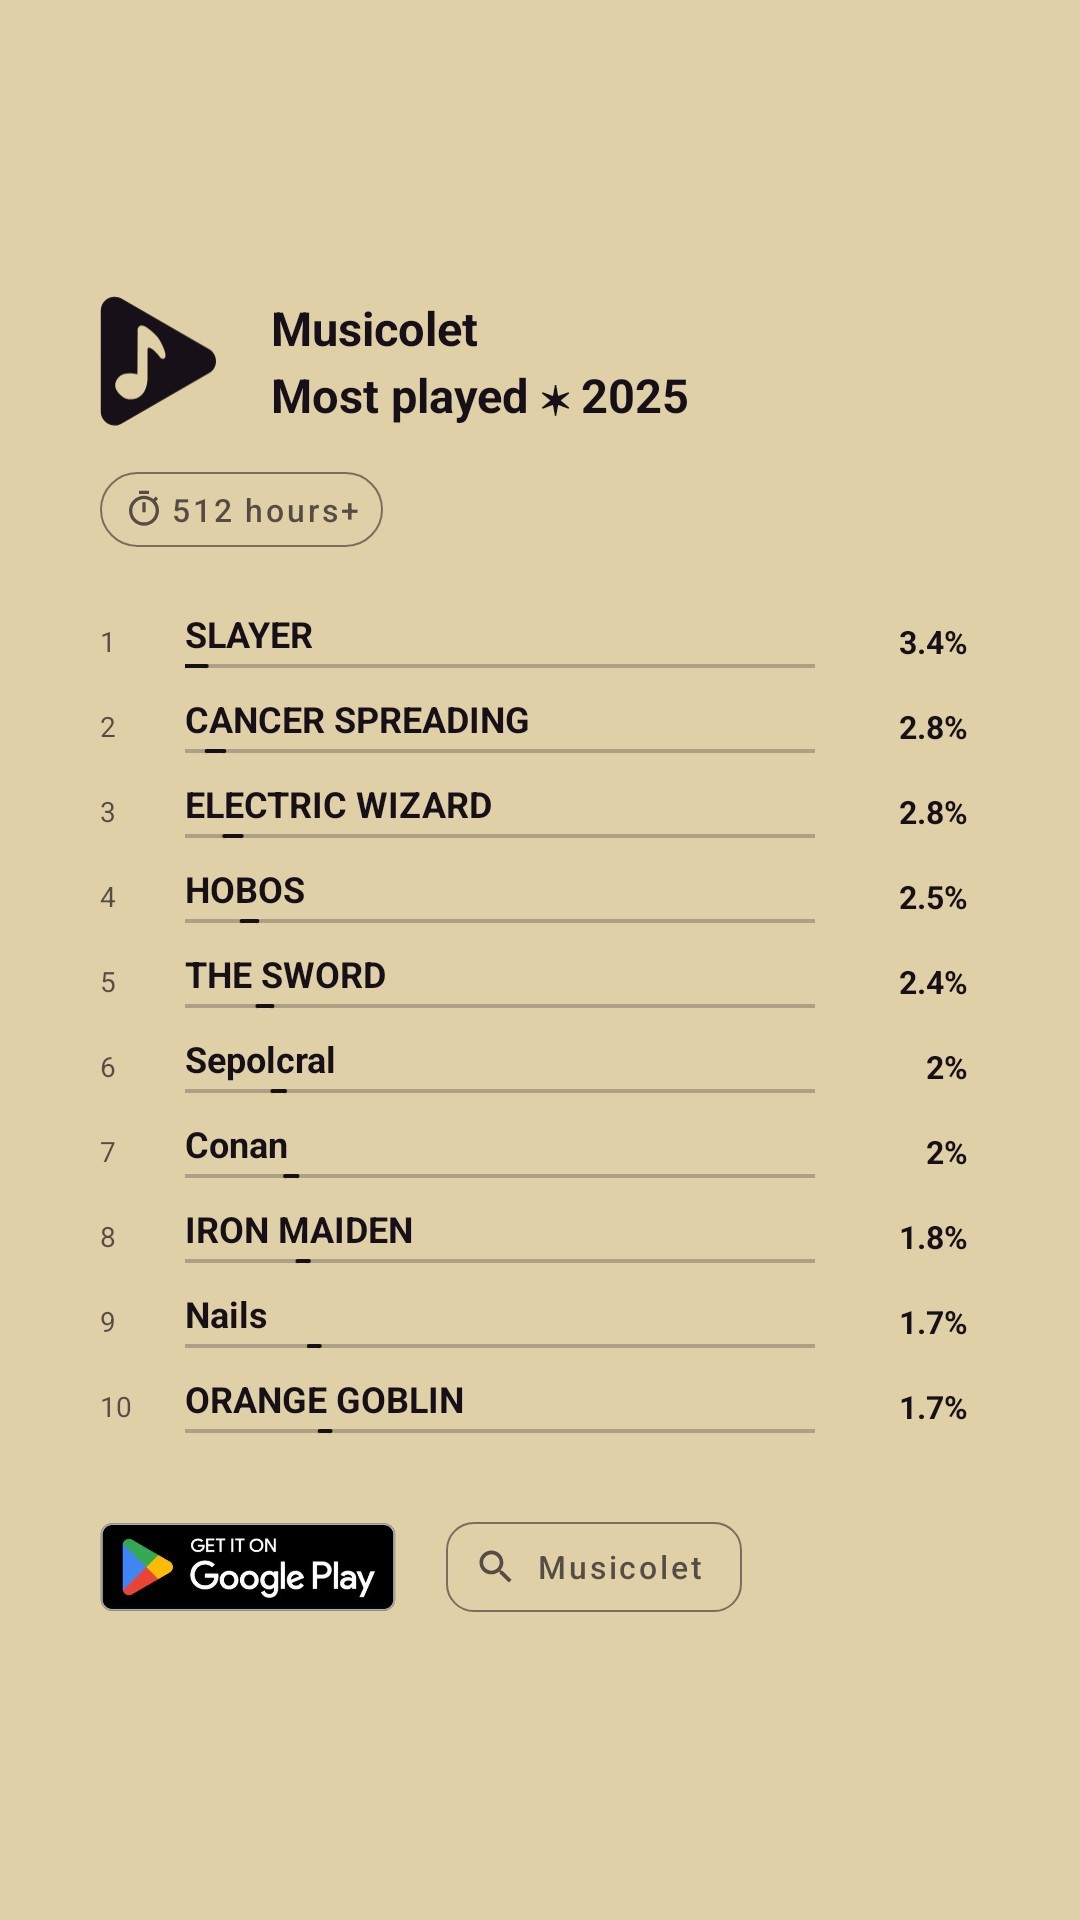Click the stopwatch icon beside 512 hours+

[x=144, y=510]
